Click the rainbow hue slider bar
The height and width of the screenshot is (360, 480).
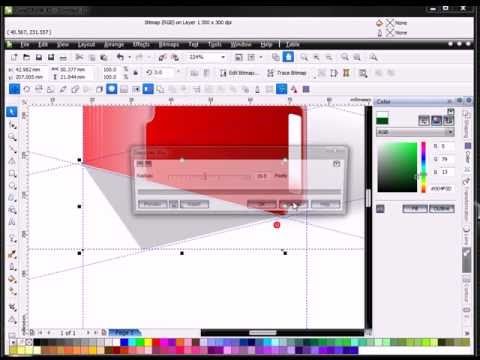click(423, 167)
